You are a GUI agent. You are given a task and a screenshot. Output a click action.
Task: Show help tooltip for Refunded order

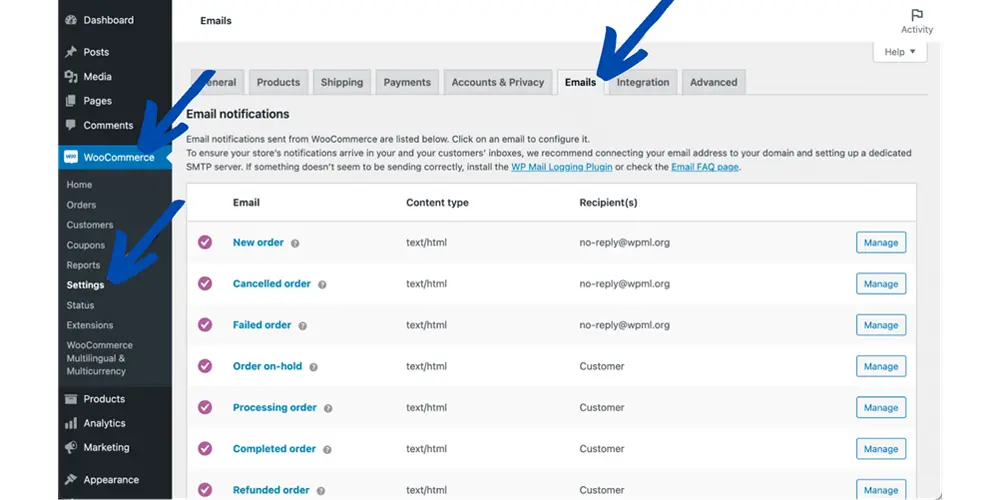321,491
